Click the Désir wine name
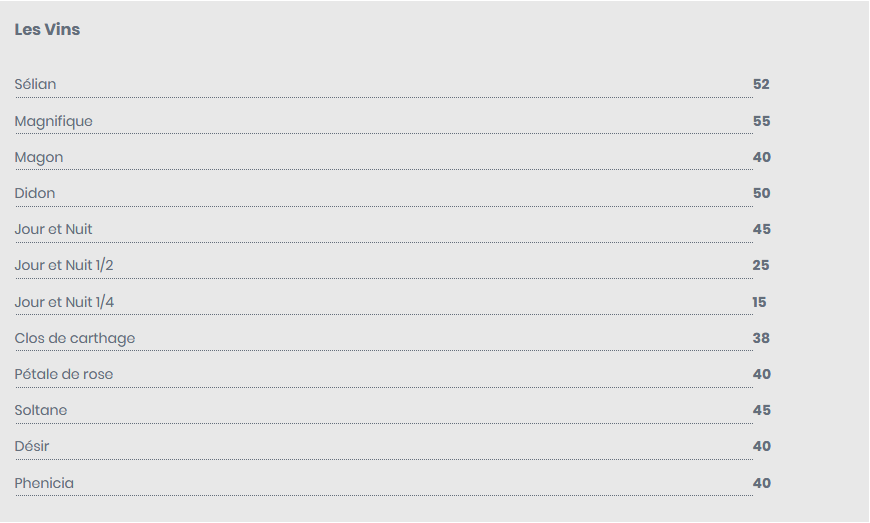 coord(32,446)
